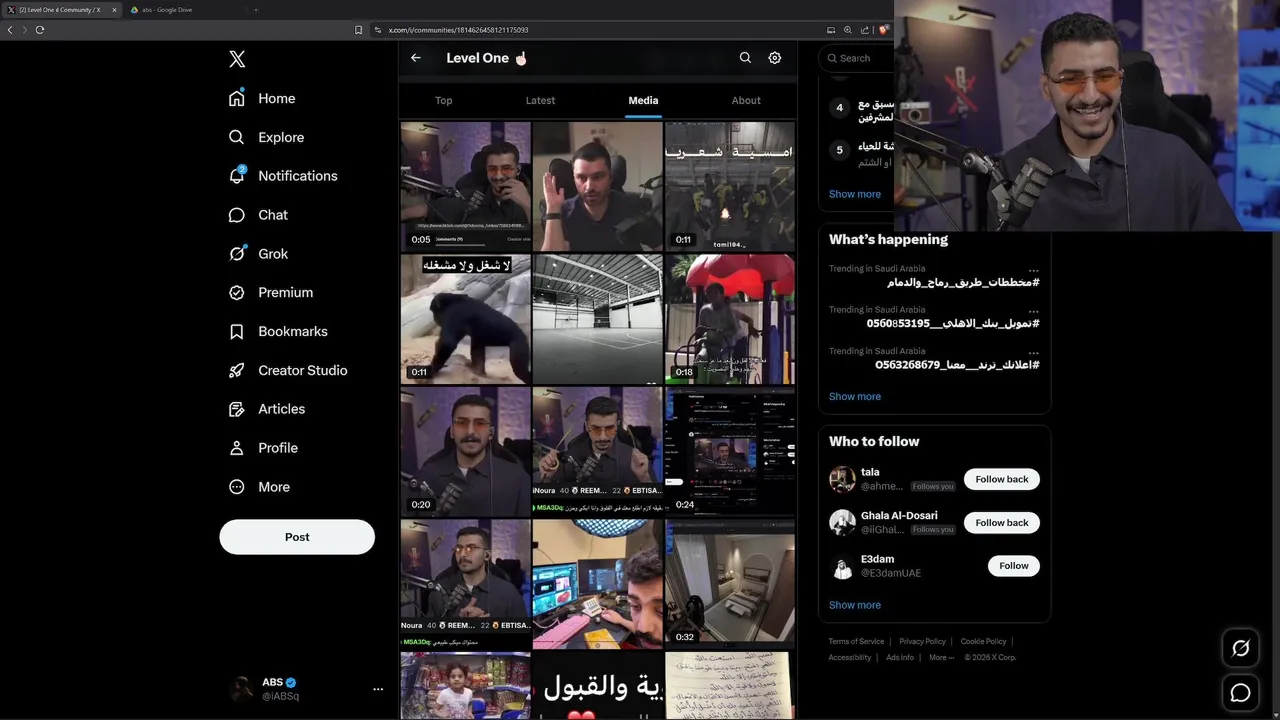Viewport: 1280px width, 720px height.
Task: Follow back tala
Action: pyautogui.click(x=1002, y=479)
